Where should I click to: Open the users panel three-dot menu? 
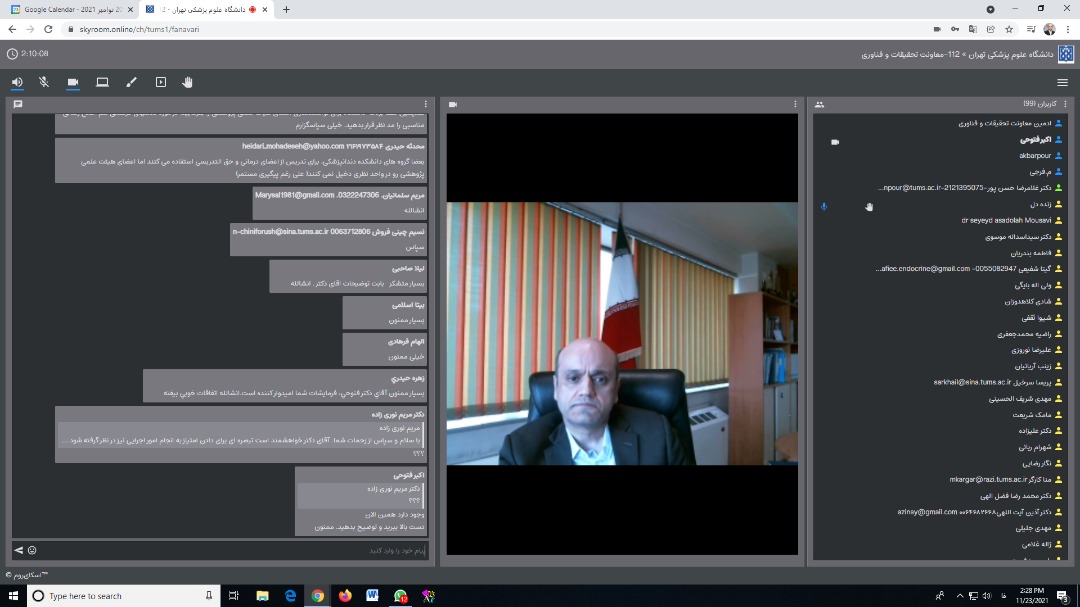[x=1063, y=104]
